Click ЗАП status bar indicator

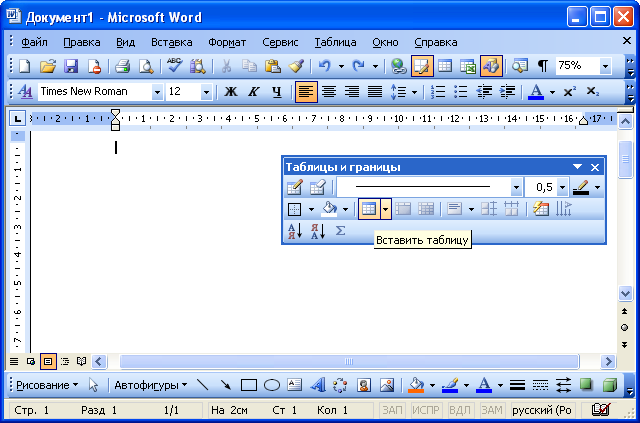click(392, 410)
